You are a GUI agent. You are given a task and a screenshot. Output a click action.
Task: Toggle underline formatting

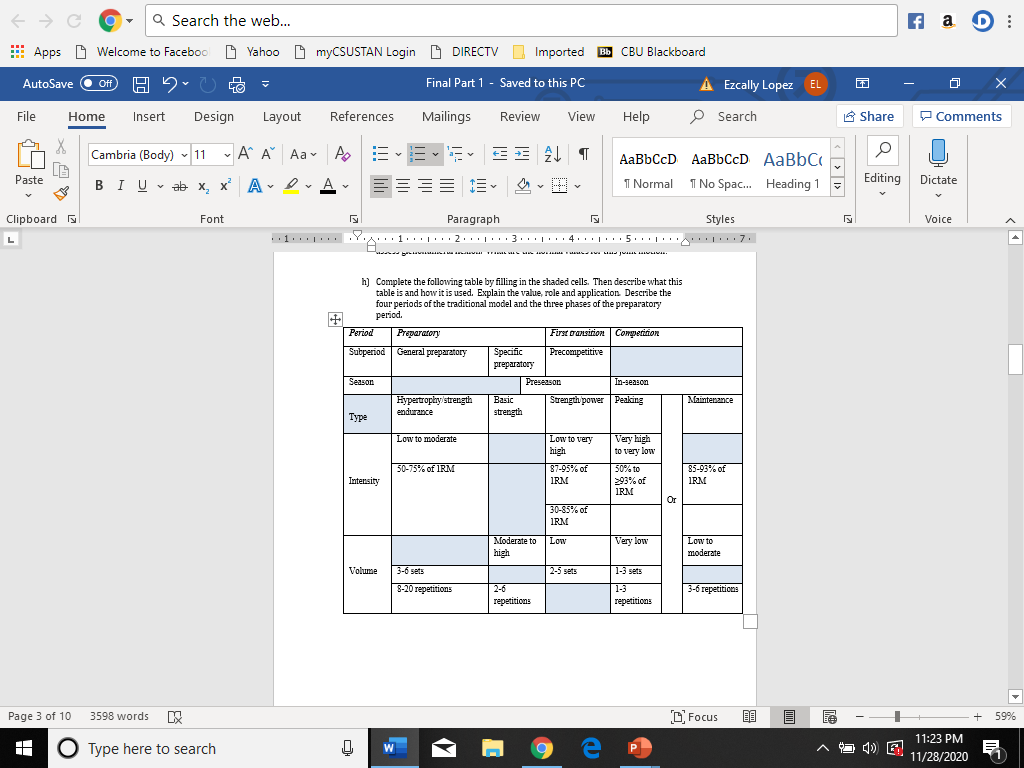[142, 186]
